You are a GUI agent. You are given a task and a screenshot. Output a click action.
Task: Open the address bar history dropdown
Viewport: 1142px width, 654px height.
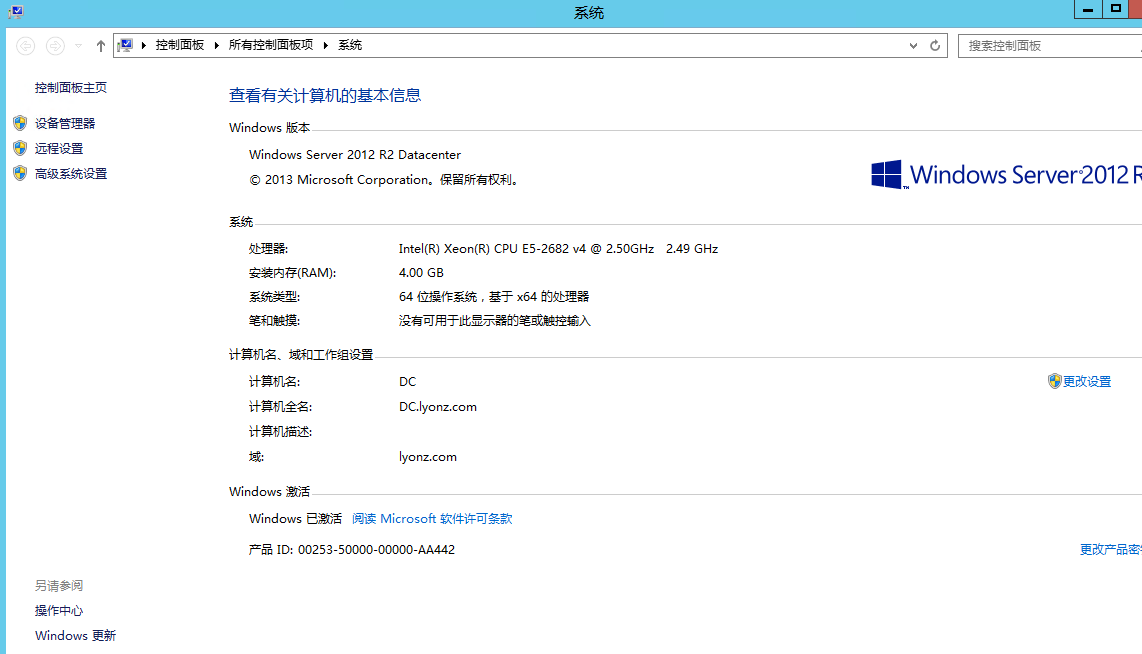(x=913, y=46)
